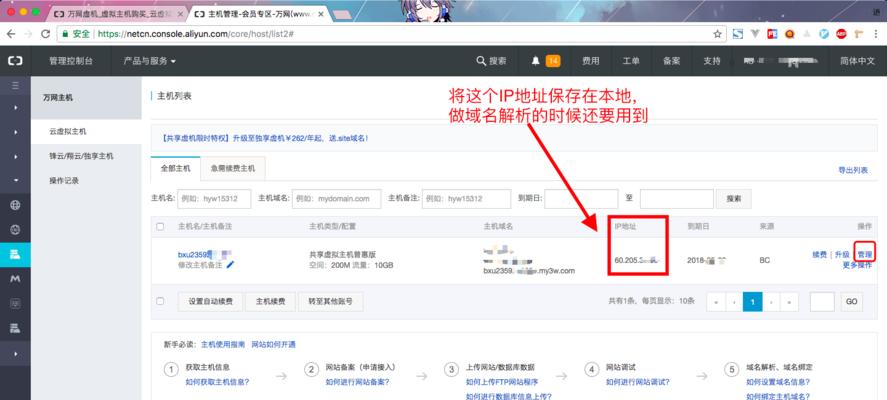The image size is (887, 400).
Task: Expand the 产品与服务 dropdown
Action: pyautogui.click(x=149, y=61)
